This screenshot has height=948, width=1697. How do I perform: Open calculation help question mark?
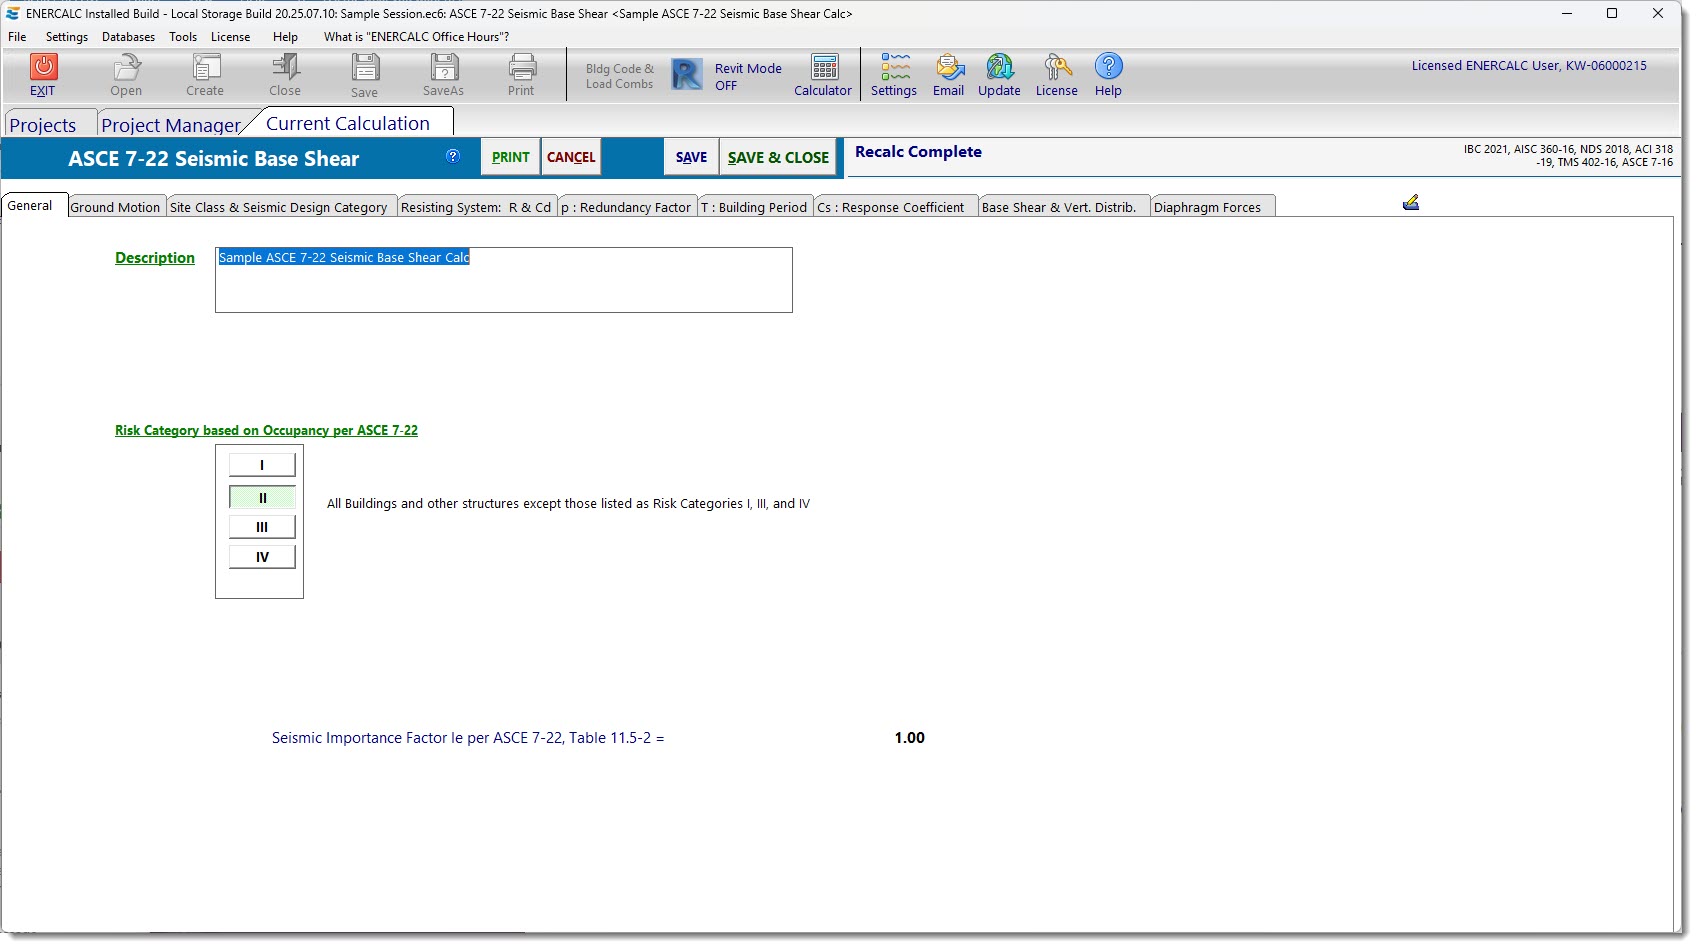click(453, 156)
